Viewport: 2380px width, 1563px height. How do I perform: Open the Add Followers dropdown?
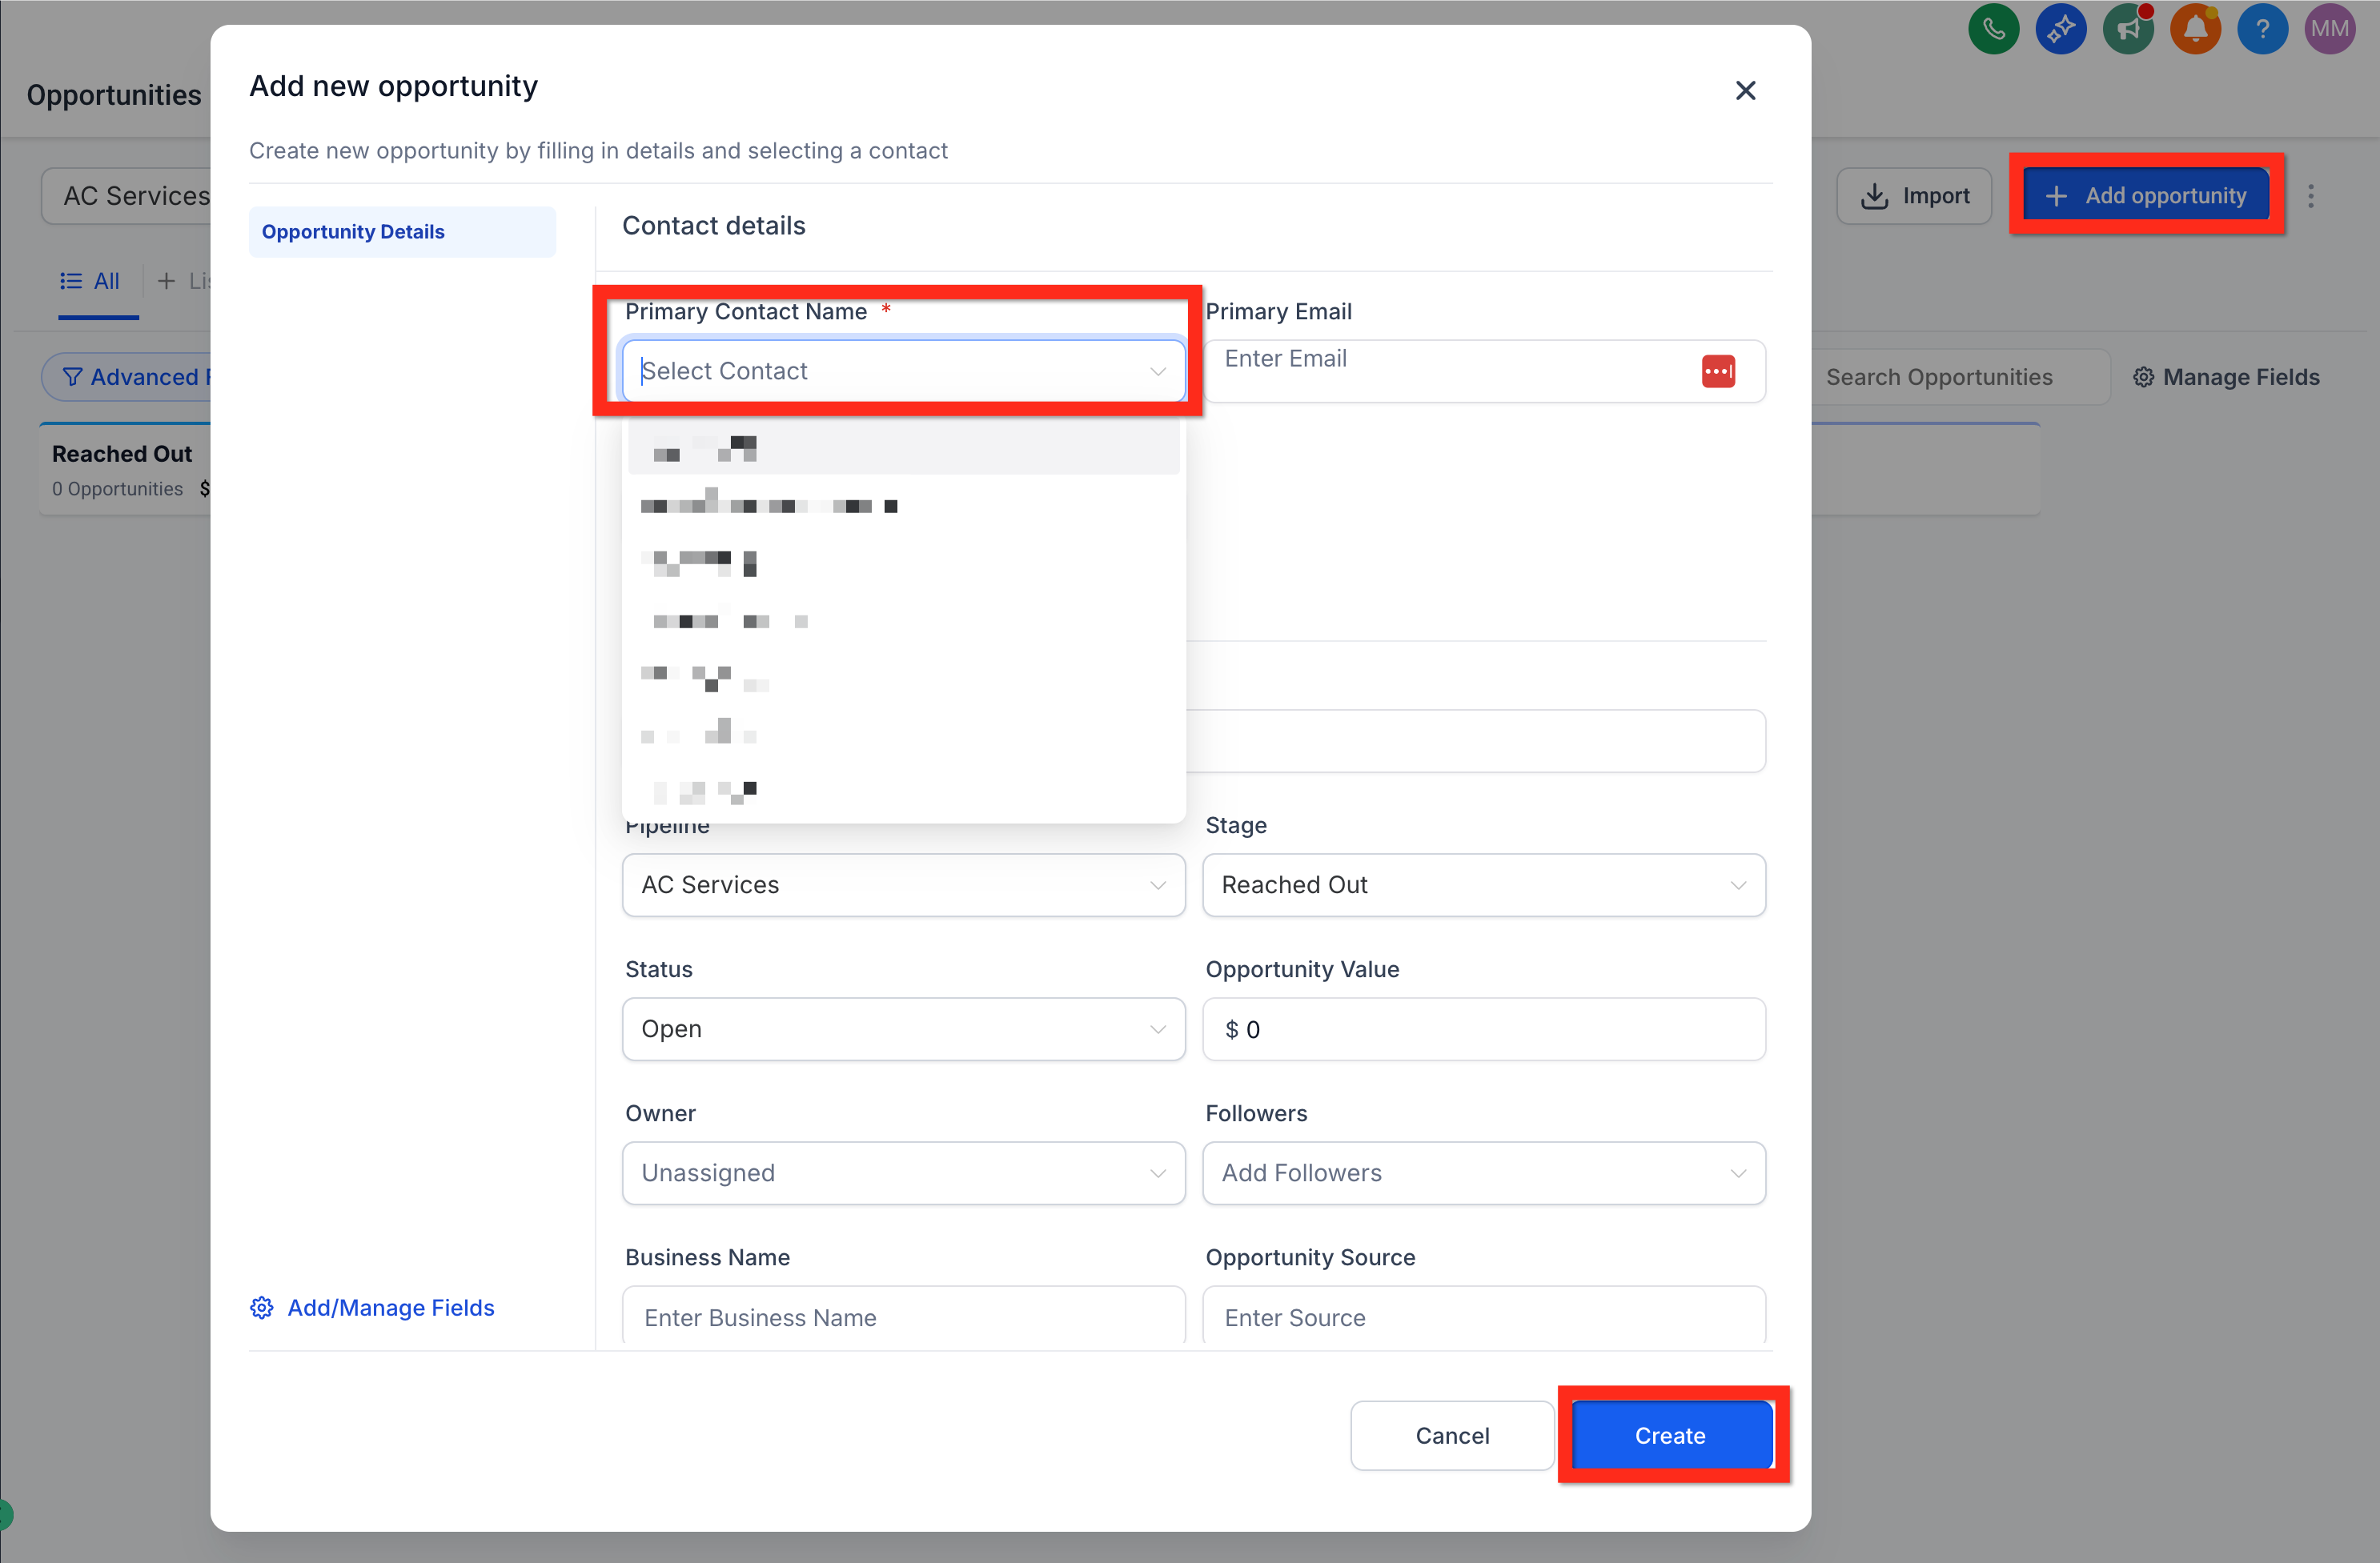point(1483,1173)
